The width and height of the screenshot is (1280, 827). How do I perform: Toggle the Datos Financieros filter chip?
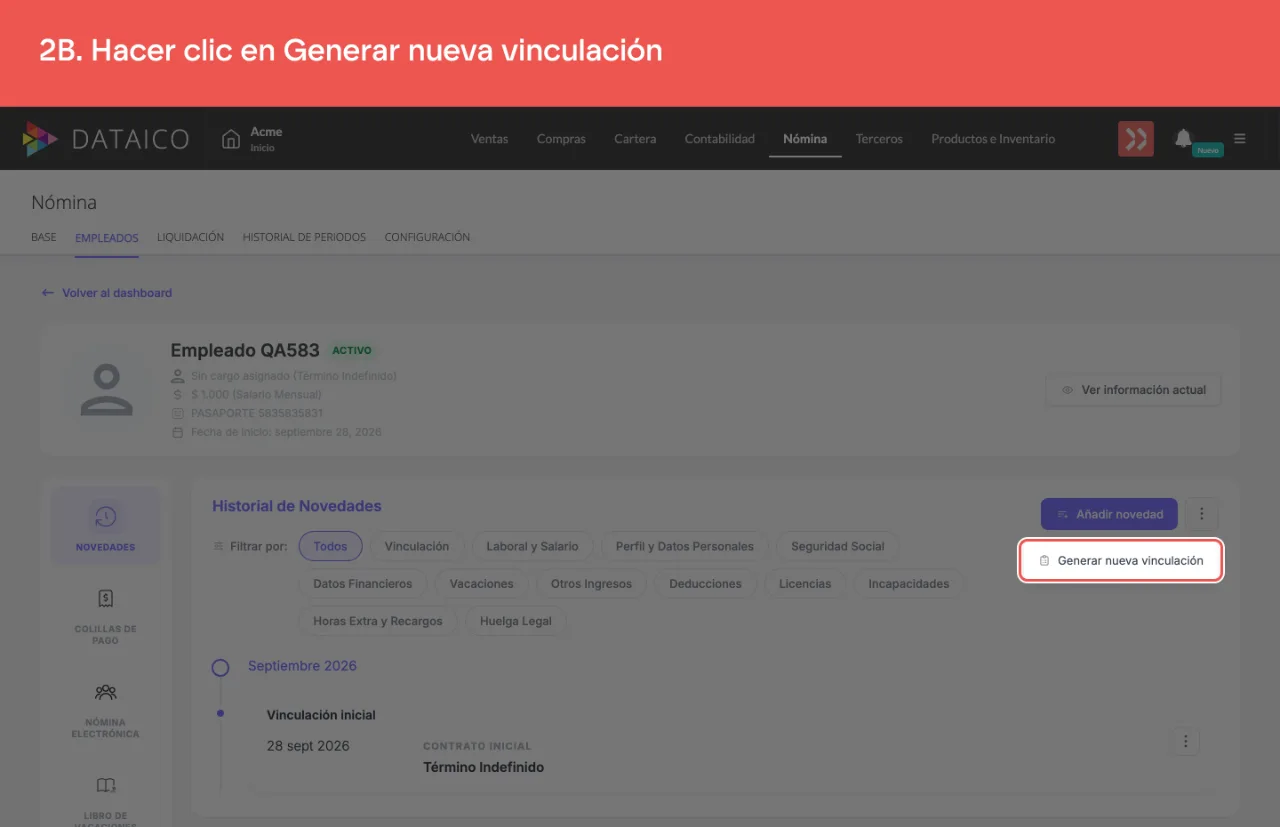click(x=363, y=583)
